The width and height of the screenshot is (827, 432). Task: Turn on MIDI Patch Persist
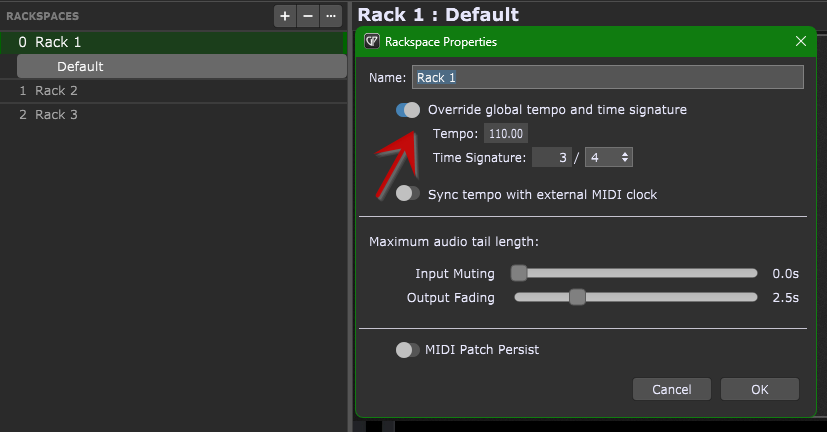[408, 350]
